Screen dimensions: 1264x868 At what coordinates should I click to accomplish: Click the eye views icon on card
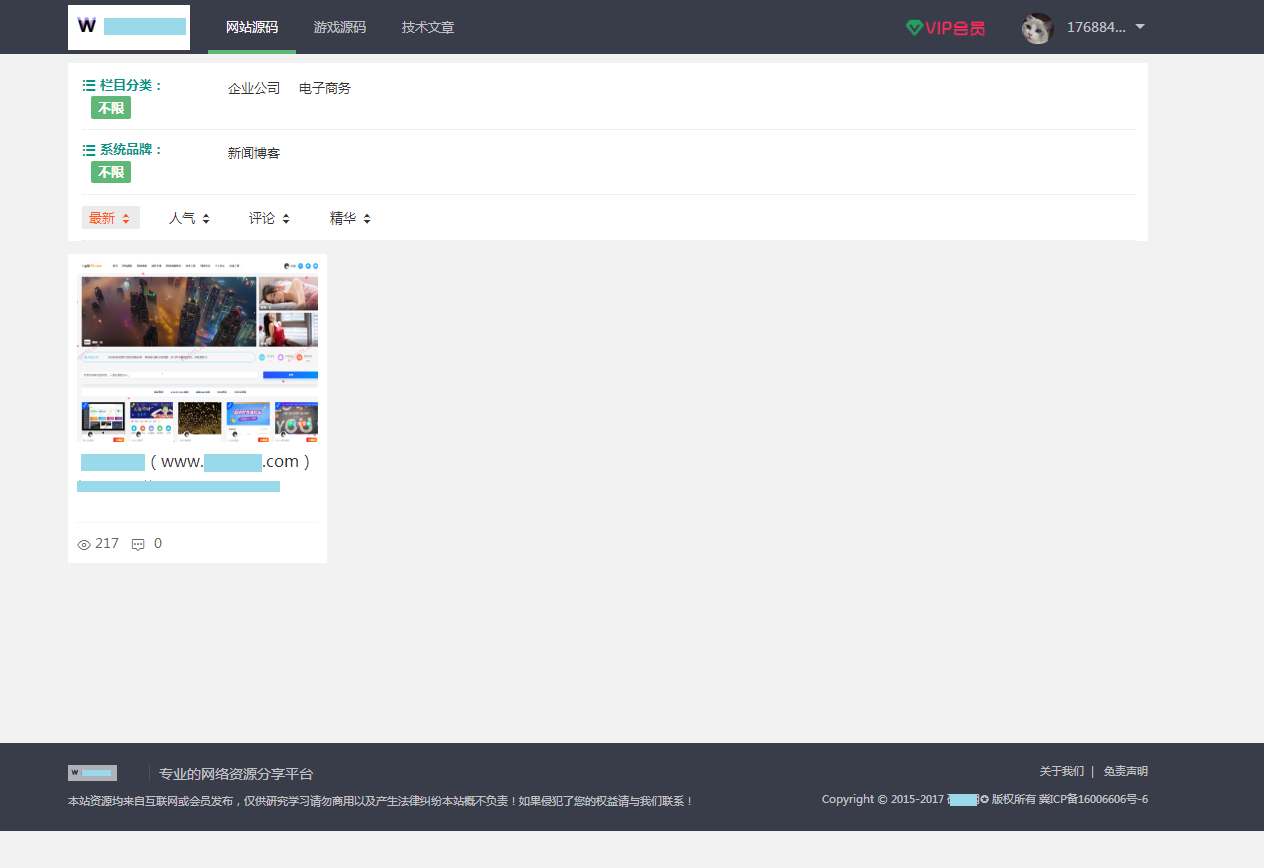point(84,545)
